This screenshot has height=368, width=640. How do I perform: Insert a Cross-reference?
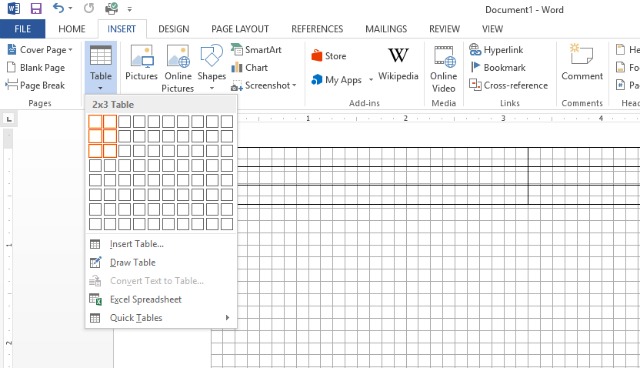[509, 85]
